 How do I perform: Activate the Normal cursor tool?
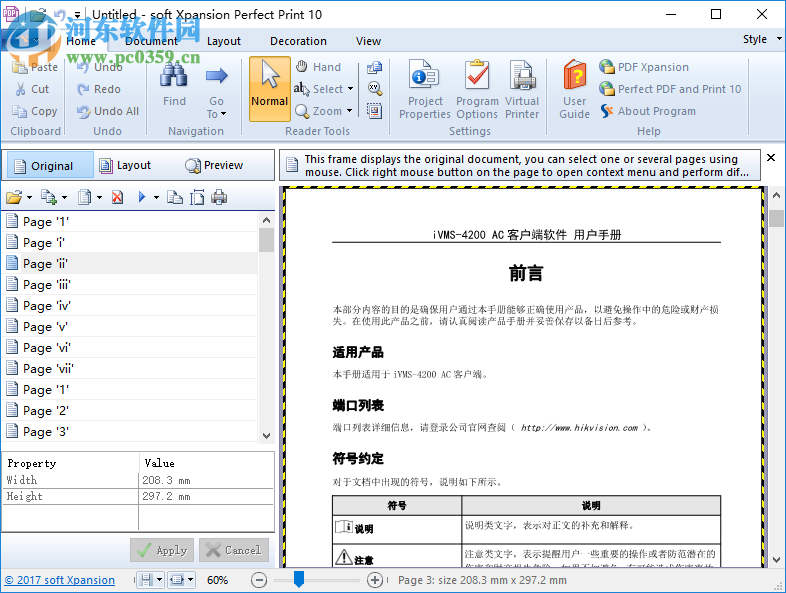[x=270, y=89]
